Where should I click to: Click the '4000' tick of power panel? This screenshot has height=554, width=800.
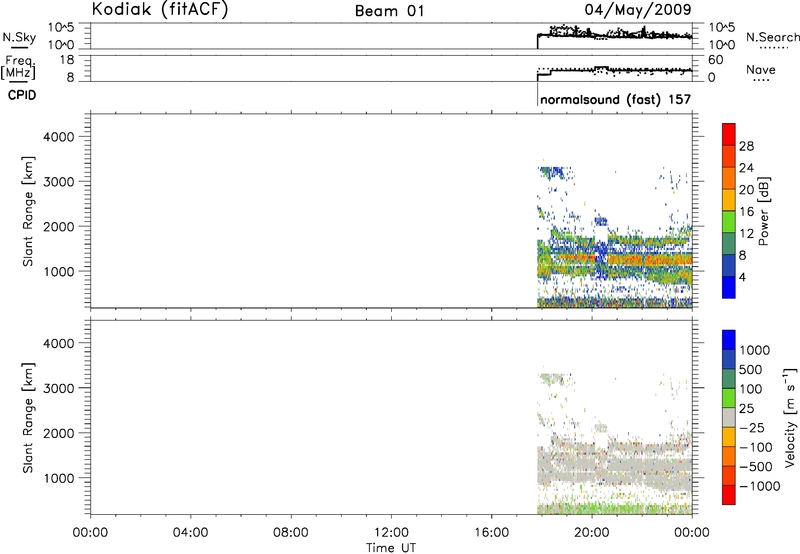(59, 137)
